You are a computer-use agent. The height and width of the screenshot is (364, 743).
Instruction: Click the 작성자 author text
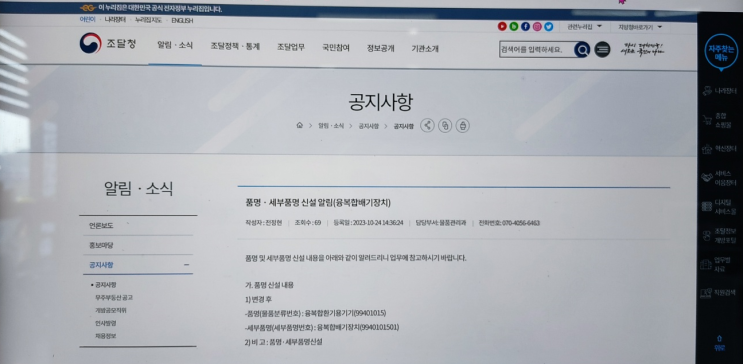click(x=263, y=223)
